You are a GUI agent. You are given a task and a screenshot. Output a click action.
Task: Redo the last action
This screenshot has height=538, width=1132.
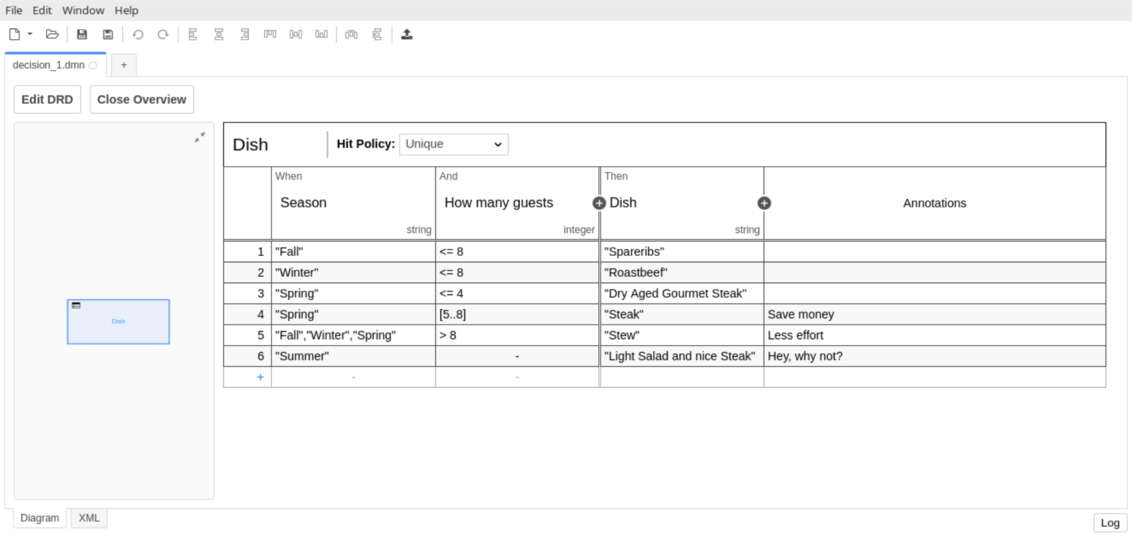pyautogui.click(x=163, y=34)
